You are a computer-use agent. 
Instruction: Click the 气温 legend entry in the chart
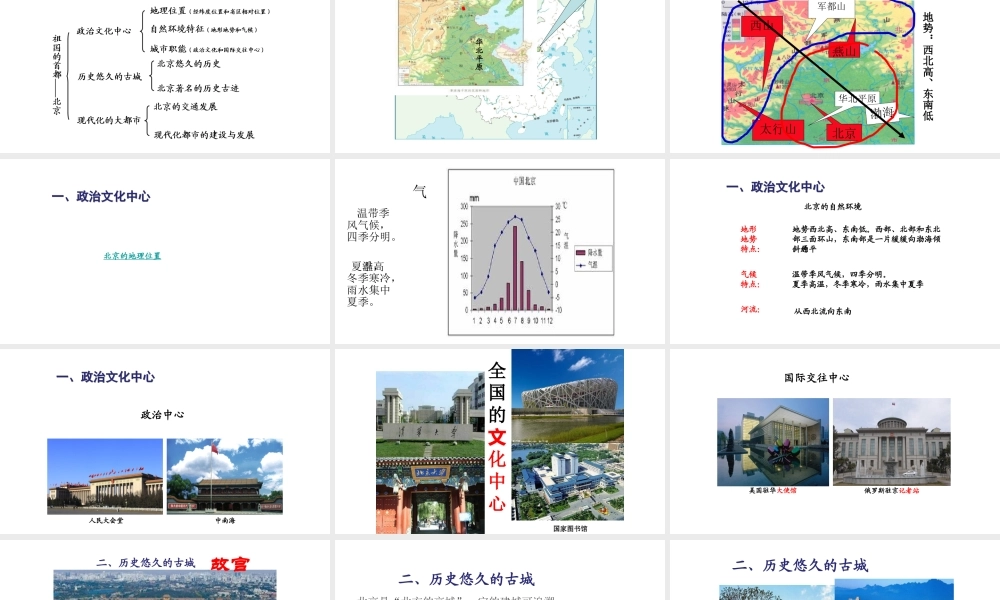coord(587,264)
